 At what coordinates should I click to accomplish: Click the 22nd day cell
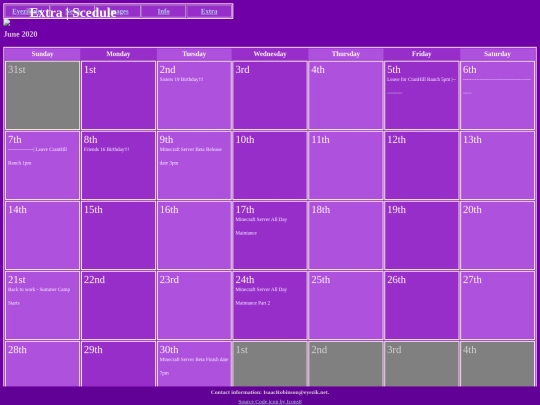coord(118,305)
